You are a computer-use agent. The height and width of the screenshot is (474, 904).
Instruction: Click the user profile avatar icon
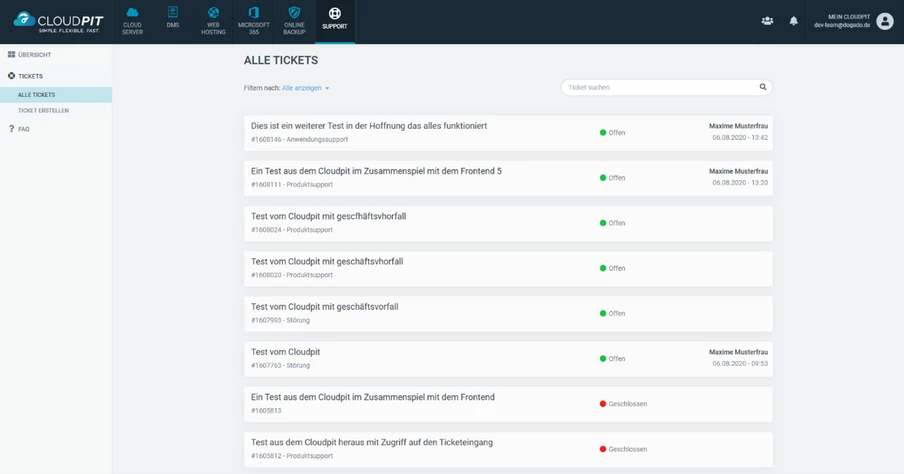(884, 21)
